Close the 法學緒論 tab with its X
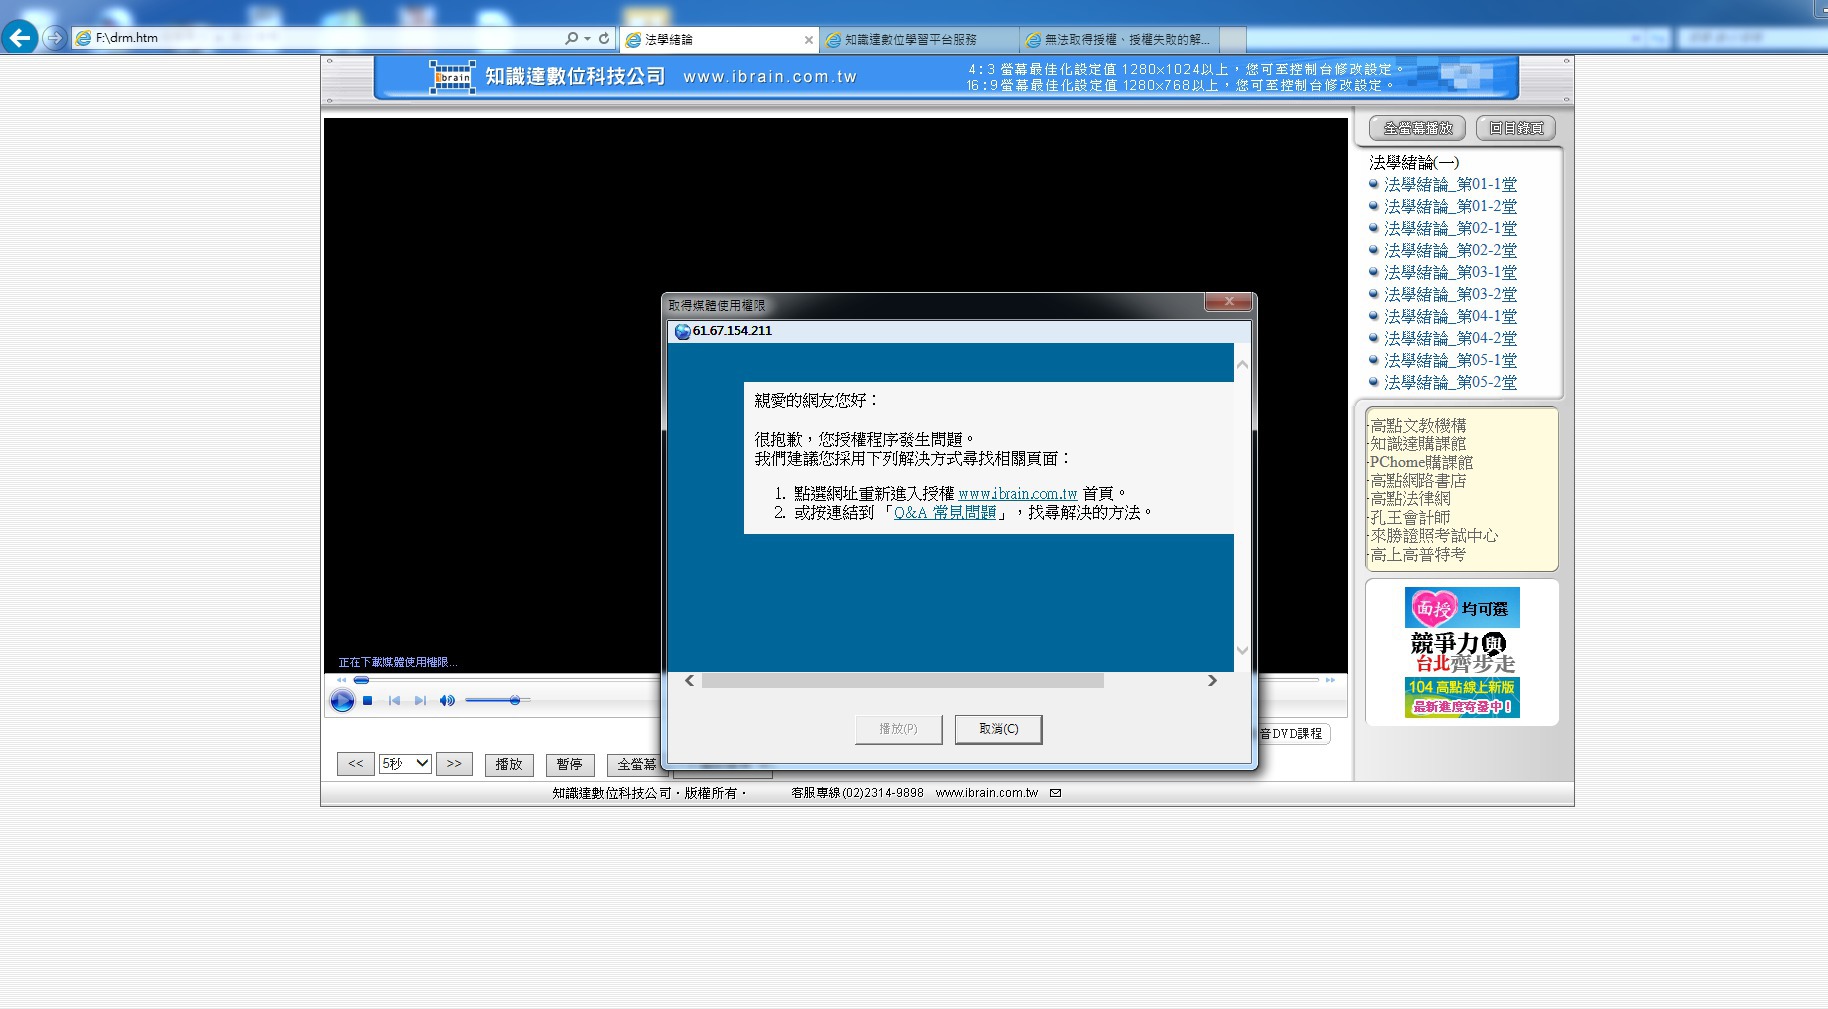This screenshot has width=1828, height=1009. pyautogui.click(x=809, y=40)
